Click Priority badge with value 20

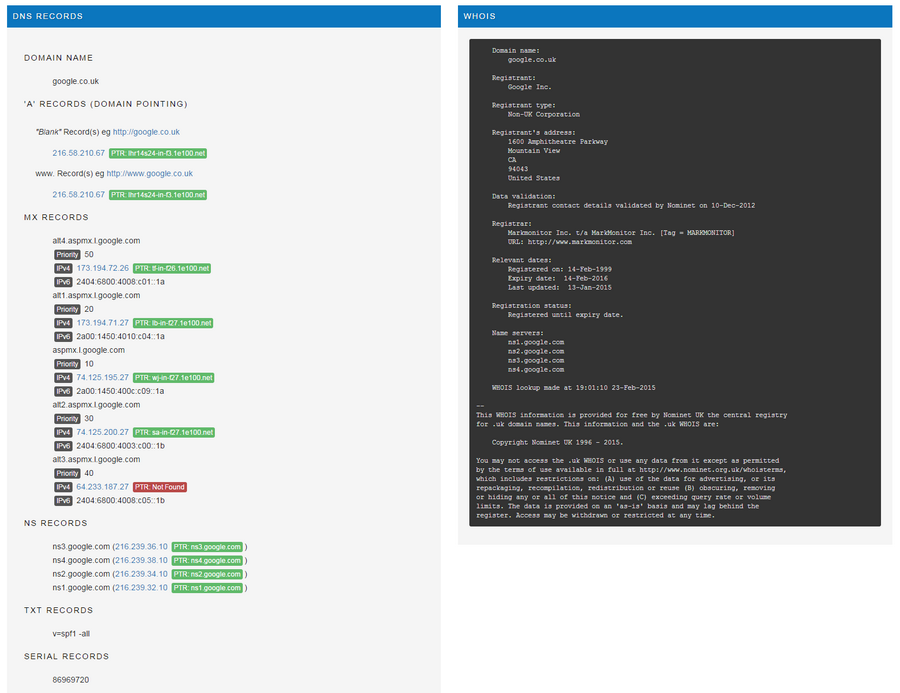(x=67, y=309)
